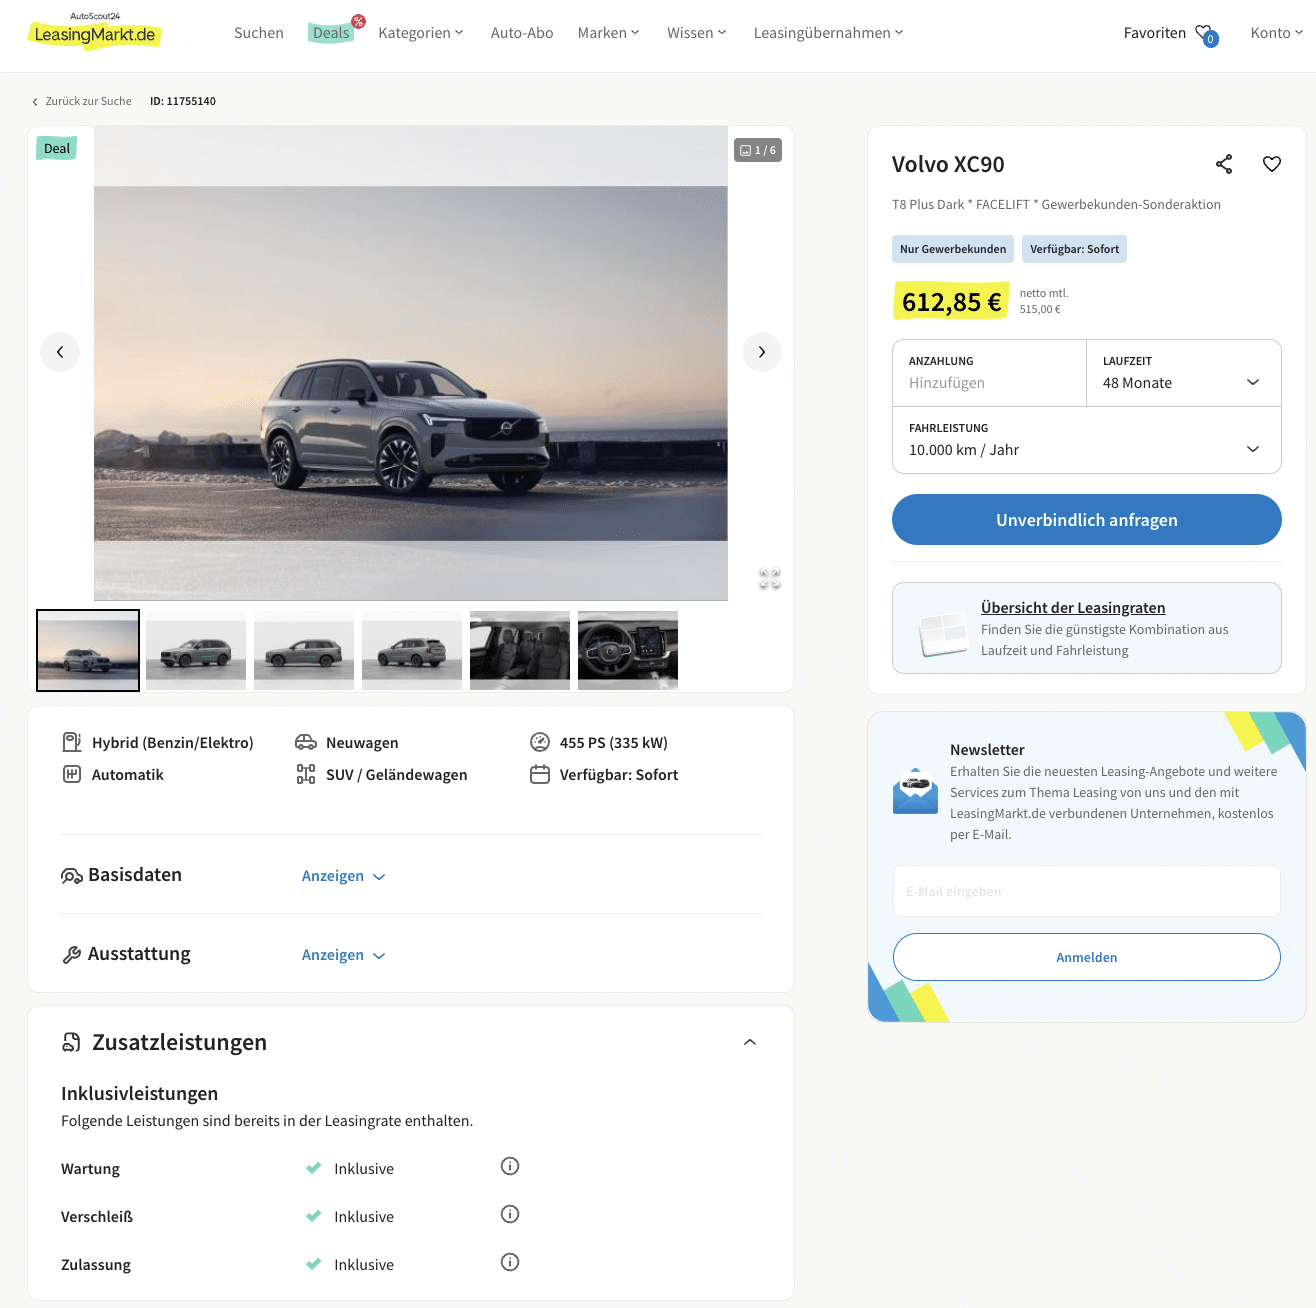
Task: Click the newsletter envelope icon
Action: pyautogui.click(x=915, y=791)
